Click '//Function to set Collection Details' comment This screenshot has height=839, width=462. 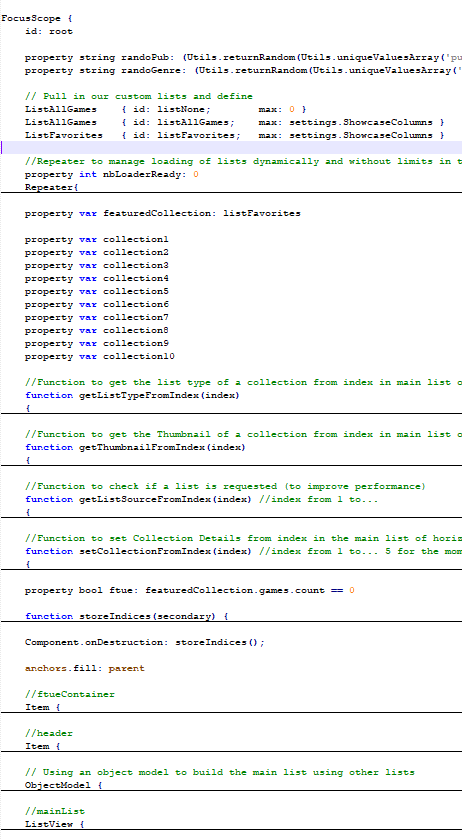coord(243,538)
